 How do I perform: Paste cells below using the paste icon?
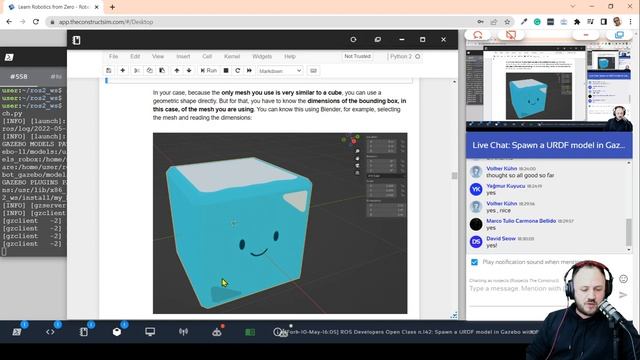pos(162,71)
